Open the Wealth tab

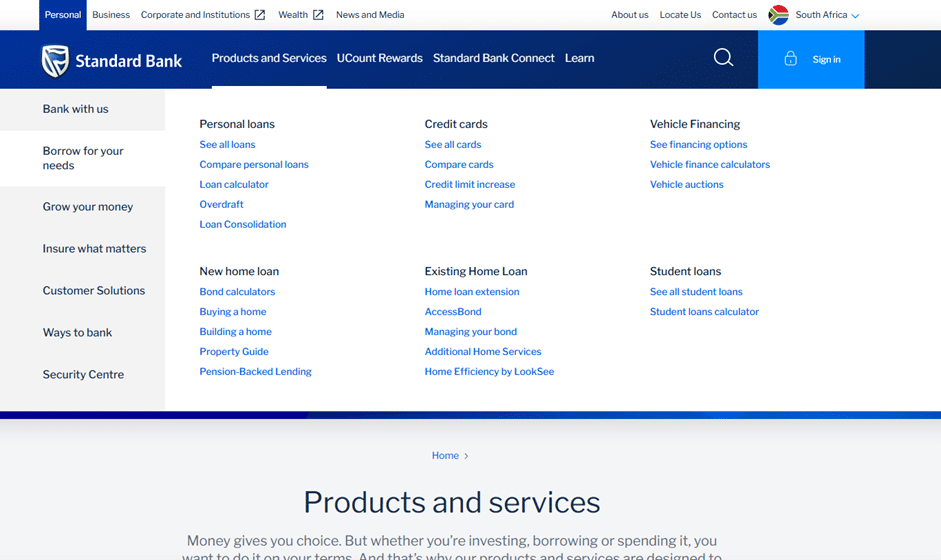point(293,15)
